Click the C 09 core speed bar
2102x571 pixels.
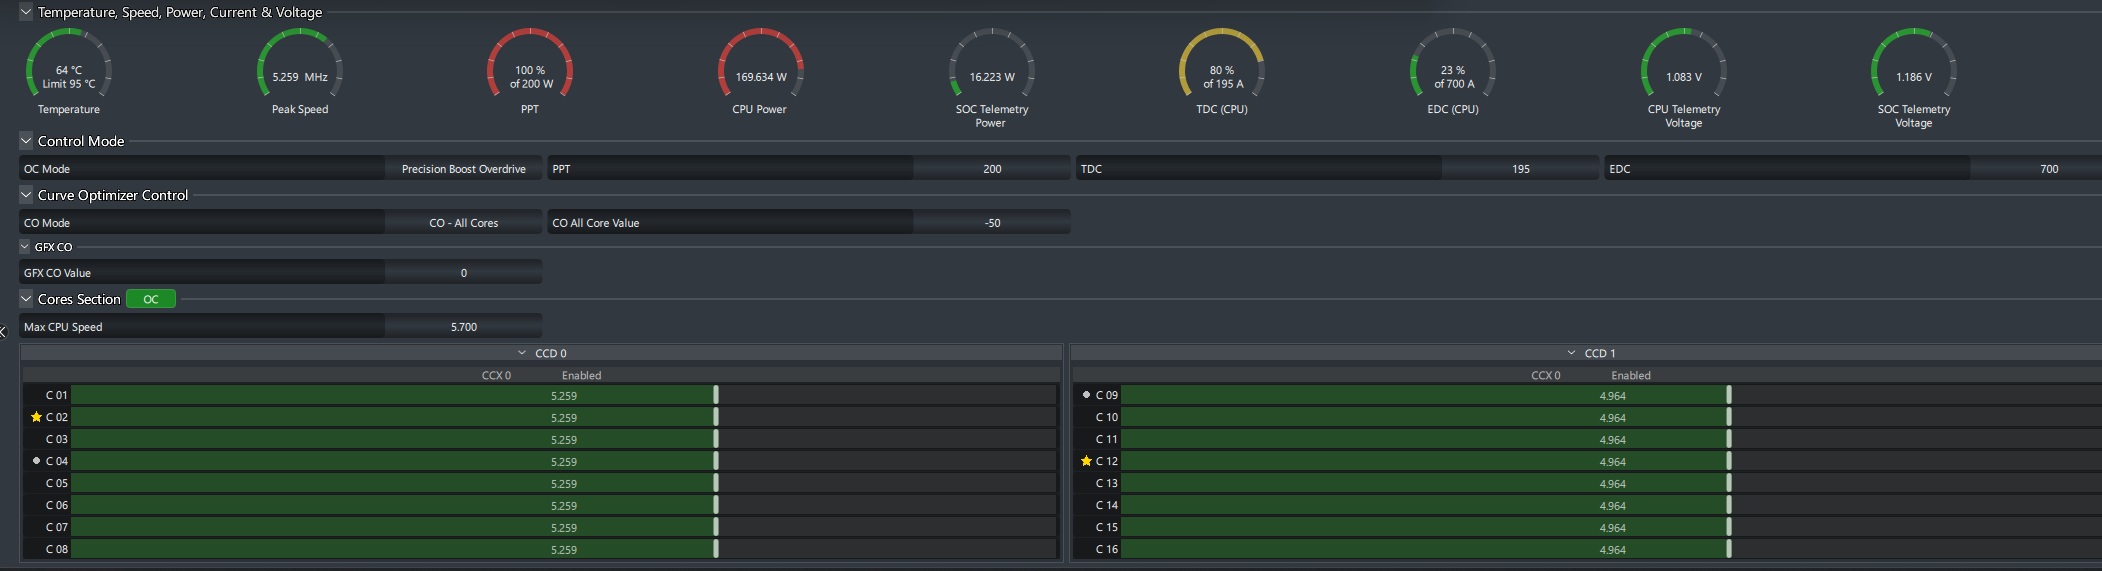[1611, 395]
